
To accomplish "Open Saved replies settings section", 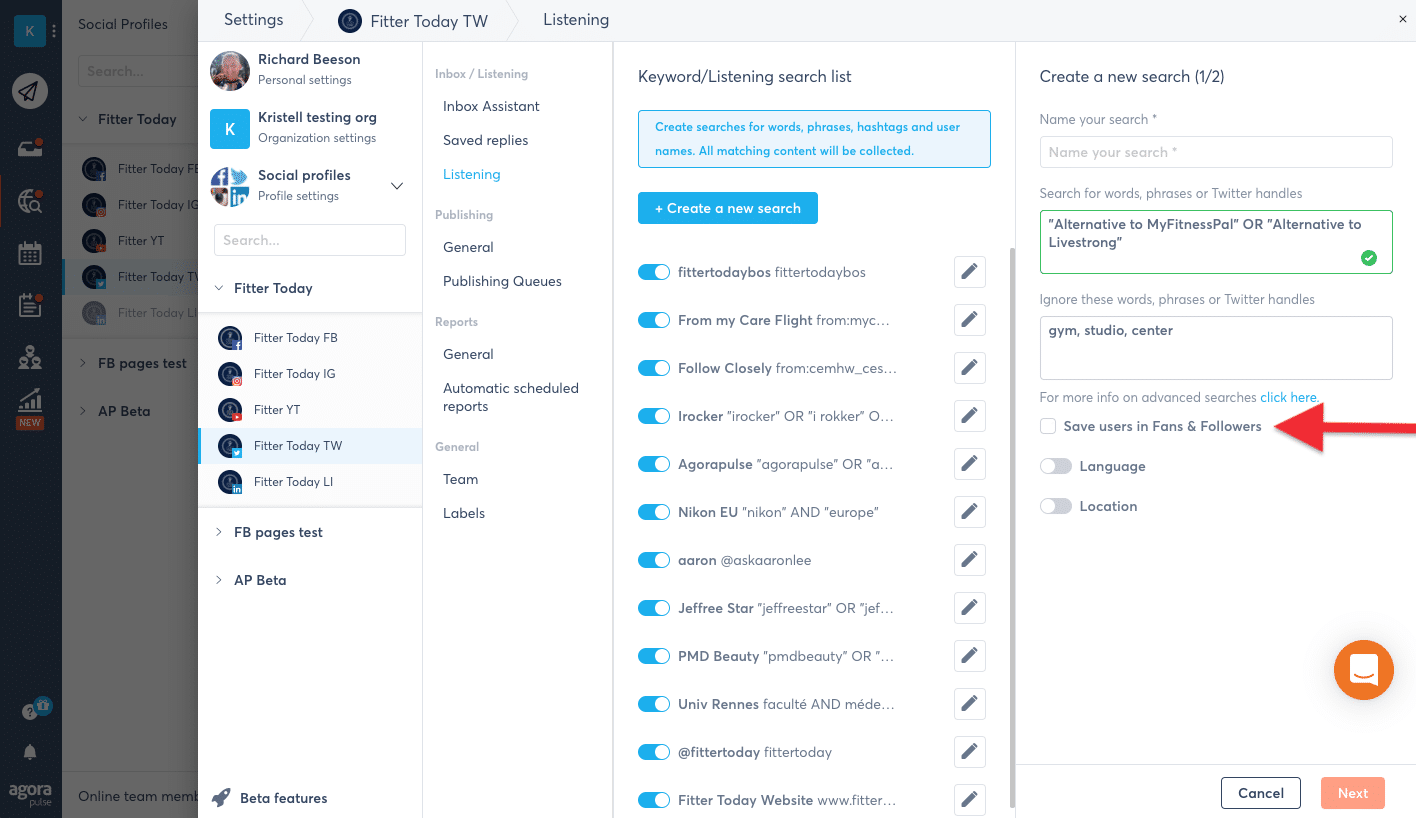I will [485, 140].
